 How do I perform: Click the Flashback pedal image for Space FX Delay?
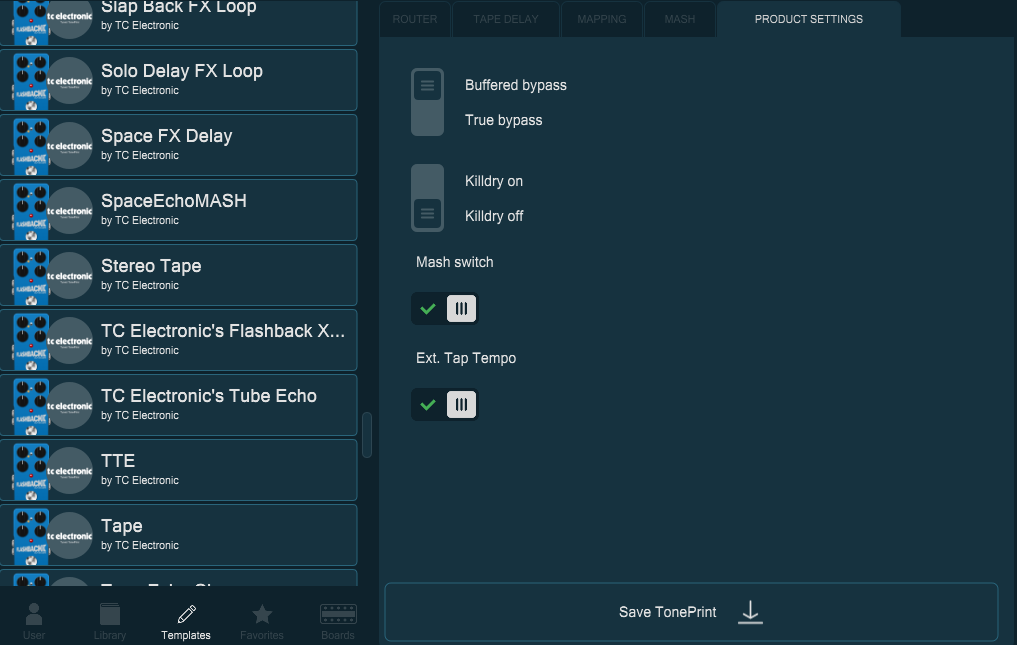(x=31, y=146)
